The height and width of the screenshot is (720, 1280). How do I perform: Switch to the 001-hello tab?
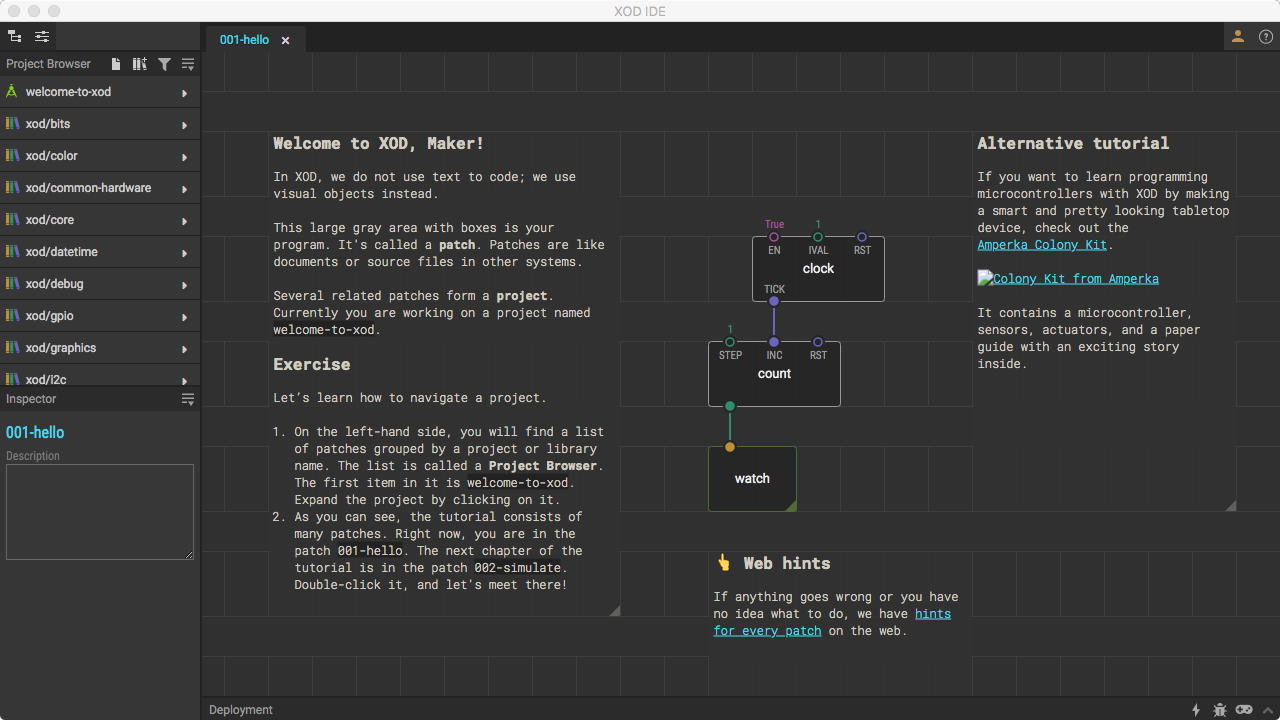click(244, 40)
